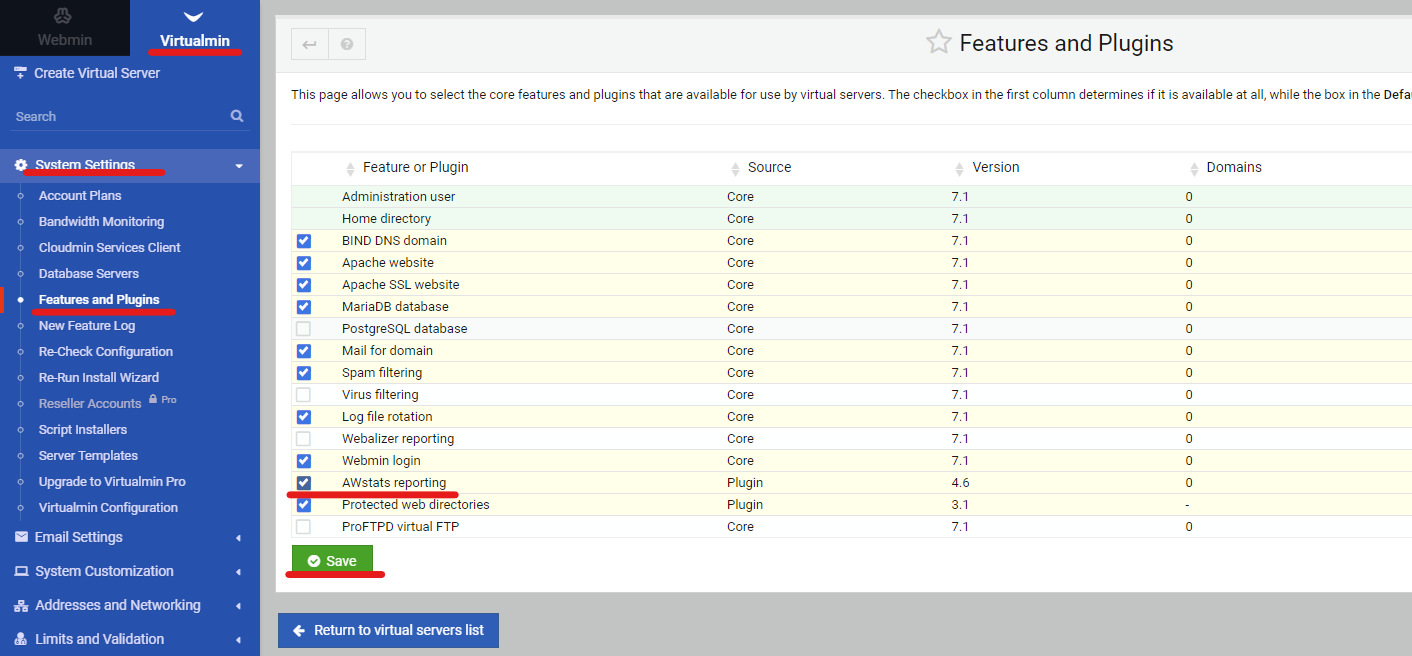Viewport: 1412px width, 656px height.
Task: Click the star icon beside Features and Plugins
Action: 938,42
